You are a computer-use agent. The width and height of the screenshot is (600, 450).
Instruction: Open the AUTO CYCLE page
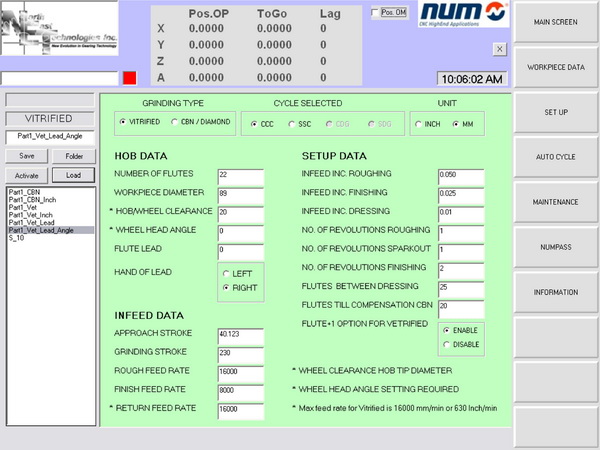[556, 157]
